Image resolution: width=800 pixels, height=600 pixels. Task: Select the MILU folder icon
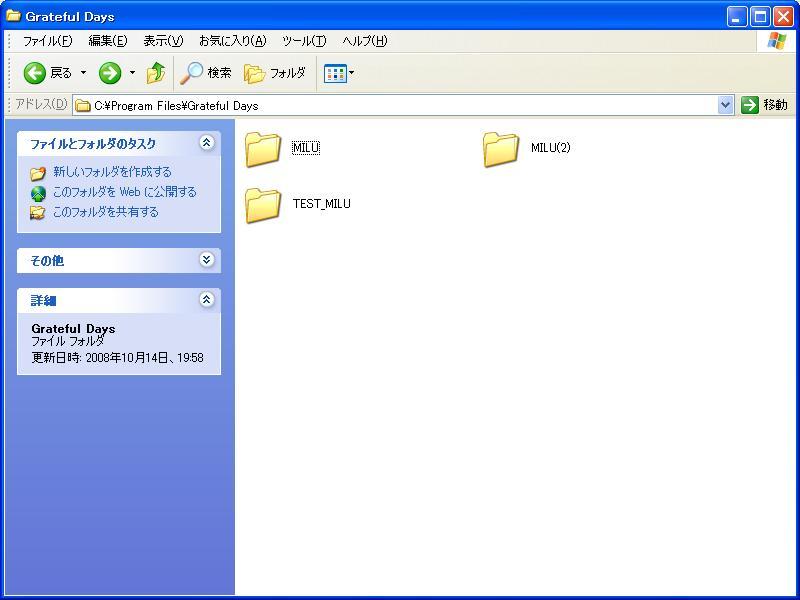263,149
